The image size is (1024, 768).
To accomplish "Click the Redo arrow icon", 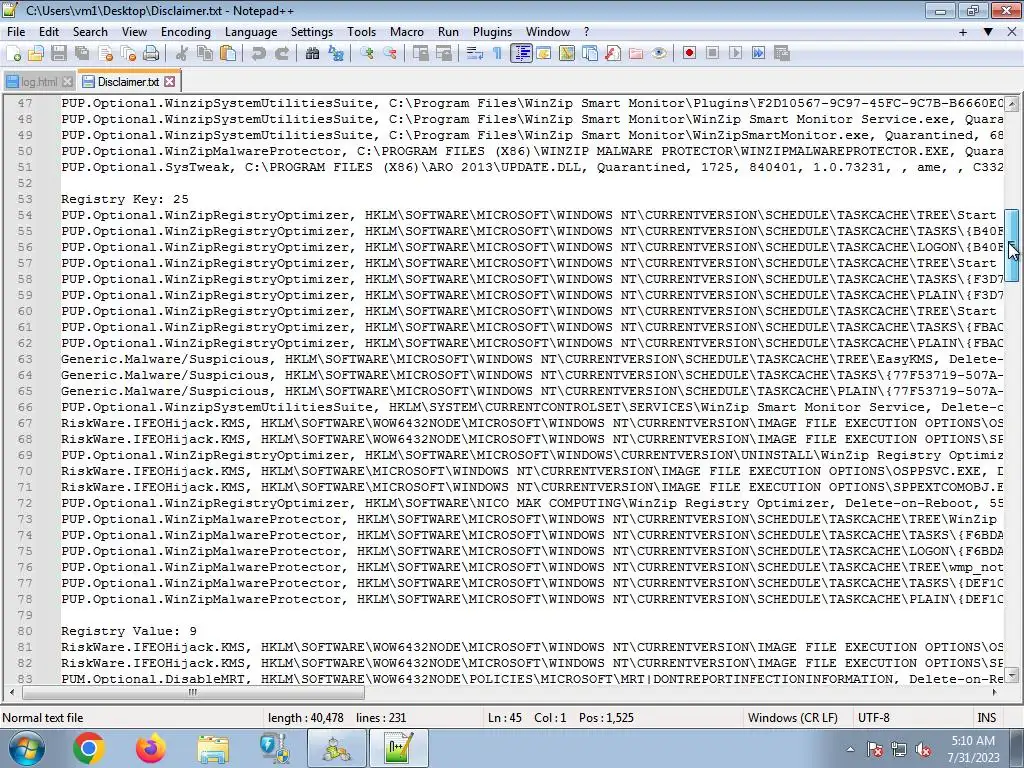I will pos(281,54).
